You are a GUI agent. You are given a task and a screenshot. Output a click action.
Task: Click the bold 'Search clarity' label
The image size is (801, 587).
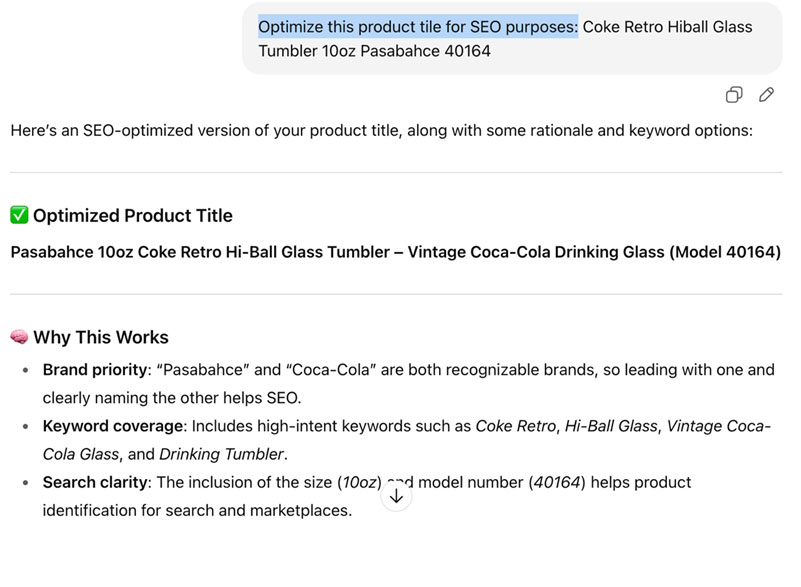pos(95,482)
